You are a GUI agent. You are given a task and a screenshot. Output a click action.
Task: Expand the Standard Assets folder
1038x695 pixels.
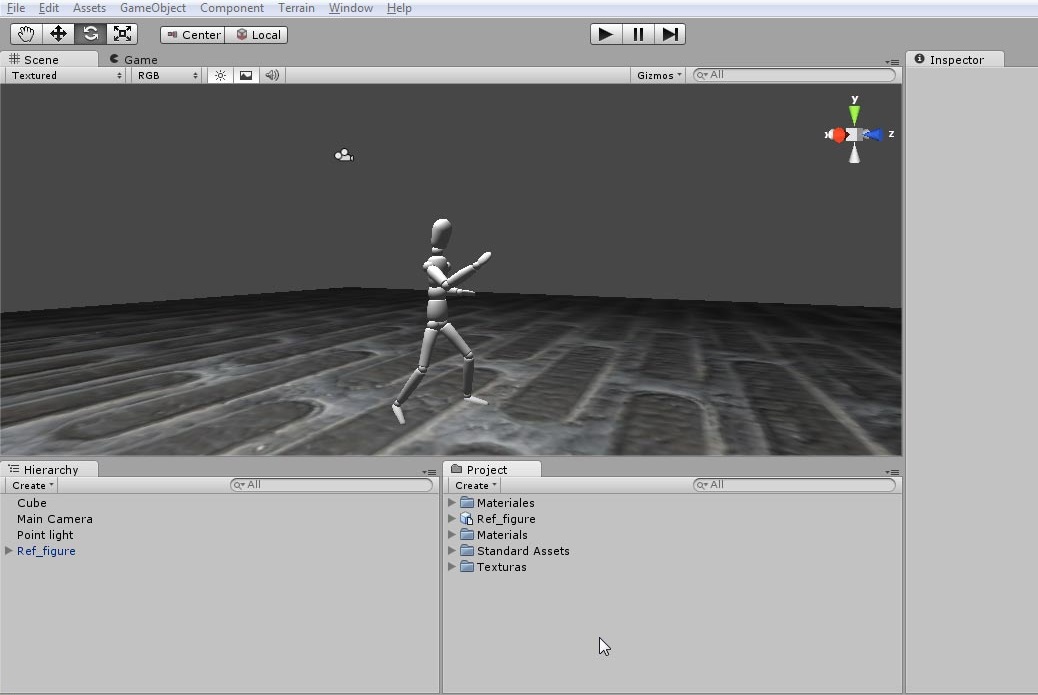tap(451, 550)
